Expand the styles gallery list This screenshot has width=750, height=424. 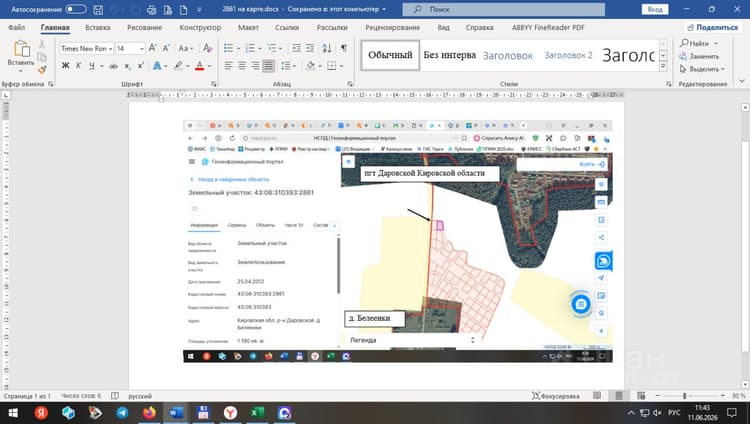point(663,67)
